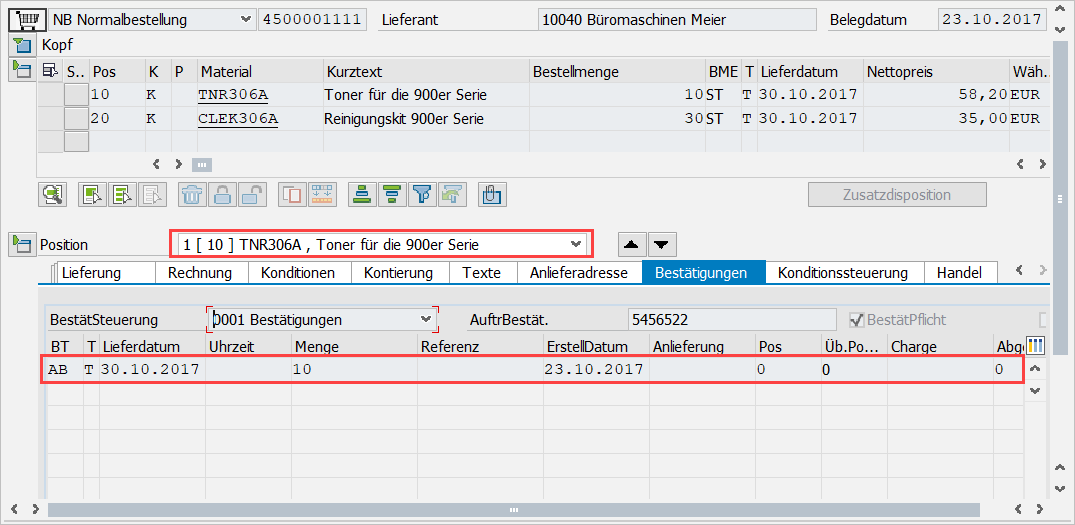Open the NB Normalbestellung order type dropdown
1075x525 pixels.
pyautogui.click(x=246, y=19)
